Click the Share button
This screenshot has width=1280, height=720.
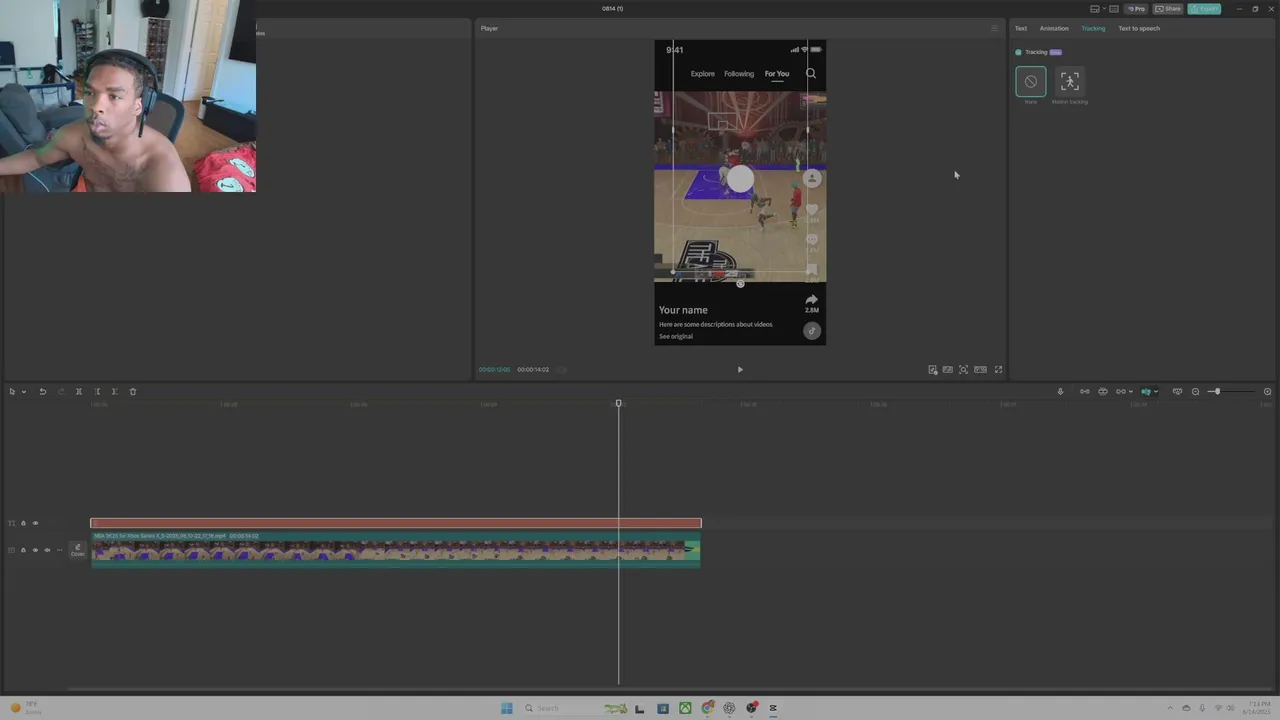(x=1168, y=9)
